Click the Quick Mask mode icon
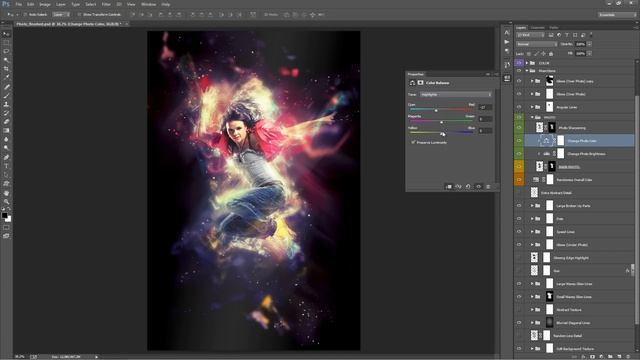 [x=6, y=228]
